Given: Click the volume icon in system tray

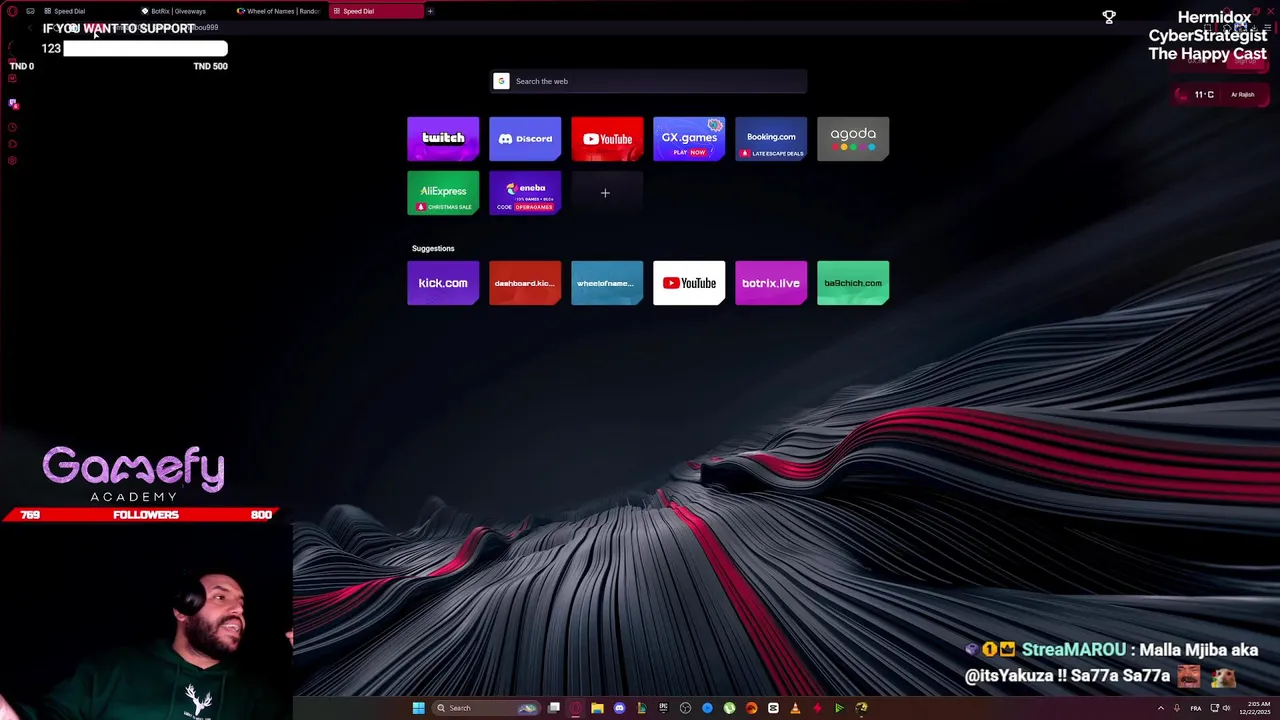Looking at the screenshot, I should click(1226, 708).
